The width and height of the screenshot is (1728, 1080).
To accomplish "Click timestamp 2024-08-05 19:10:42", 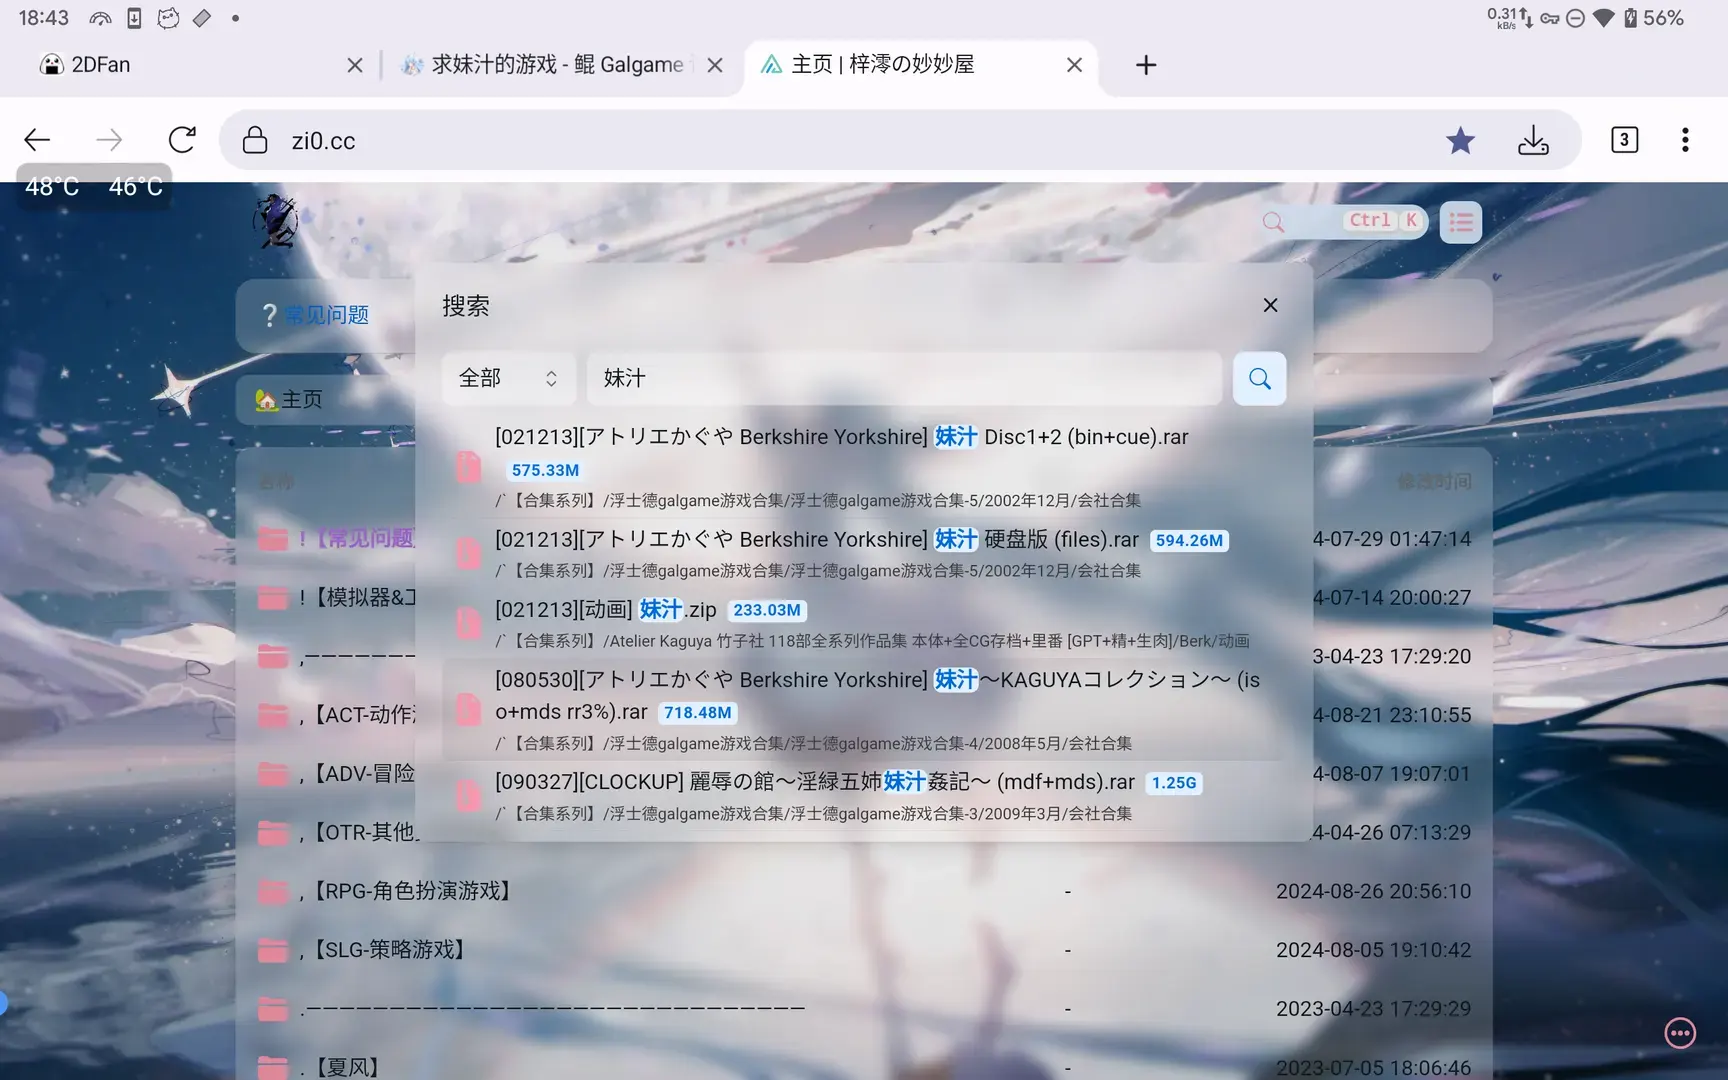I will (x=1373, y=950).
